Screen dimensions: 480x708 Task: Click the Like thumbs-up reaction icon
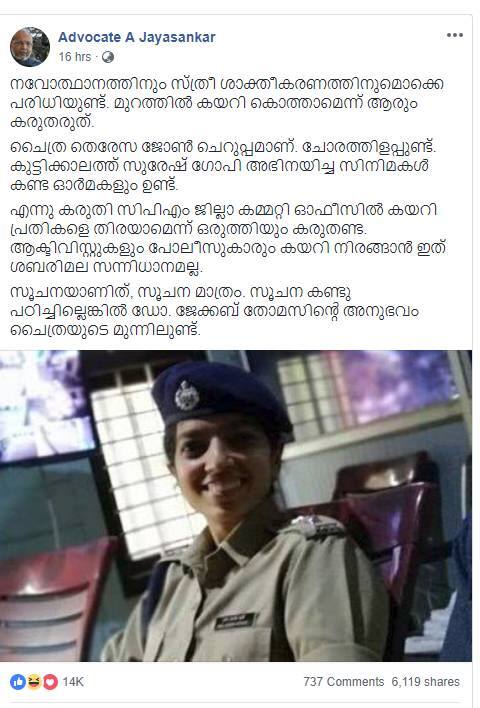[x=18, y=682]
